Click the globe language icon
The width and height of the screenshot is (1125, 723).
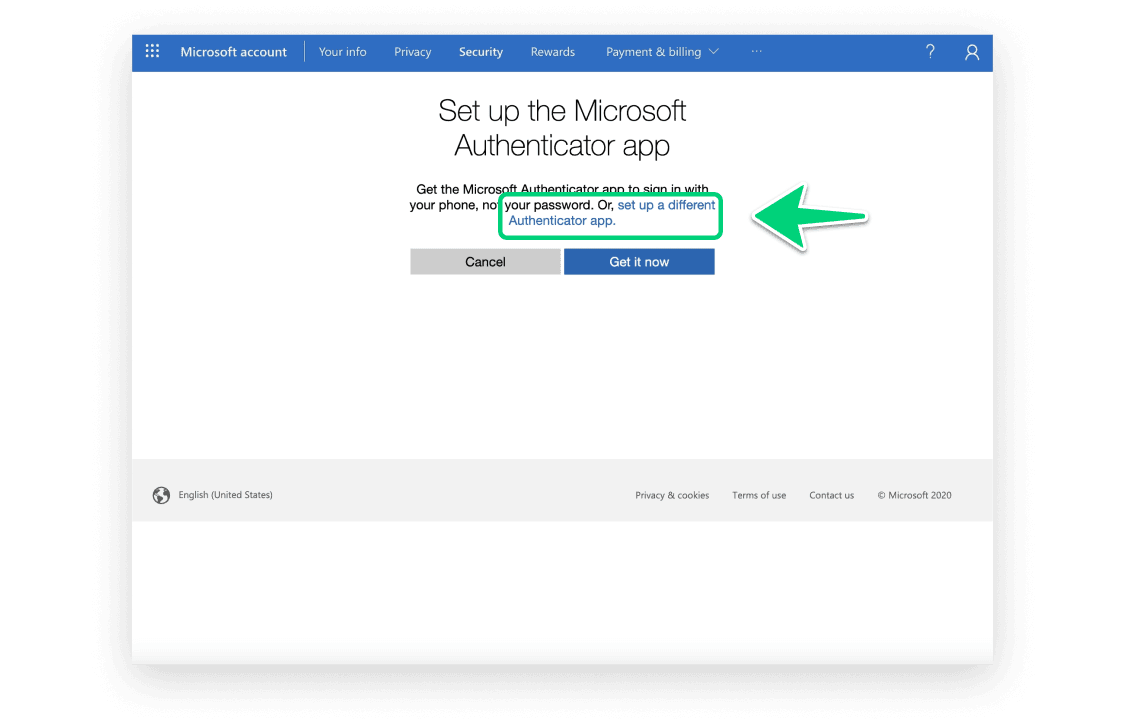pyautogui.click(x=161, y=495)
